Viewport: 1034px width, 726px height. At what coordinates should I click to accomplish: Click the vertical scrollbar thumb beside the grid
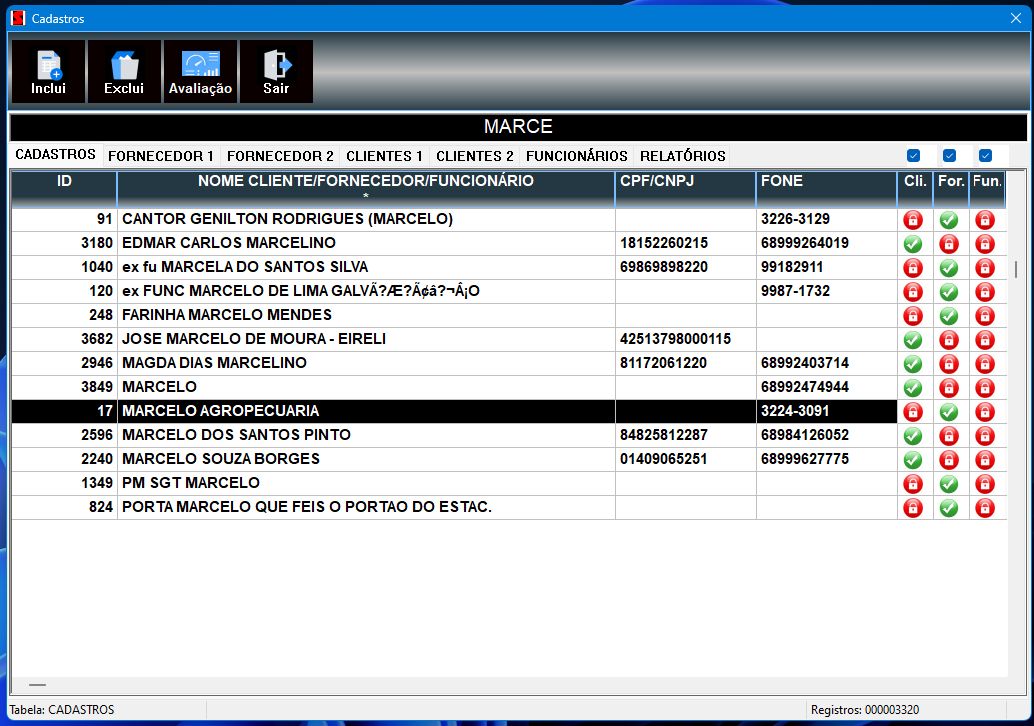coord(1016,269)
